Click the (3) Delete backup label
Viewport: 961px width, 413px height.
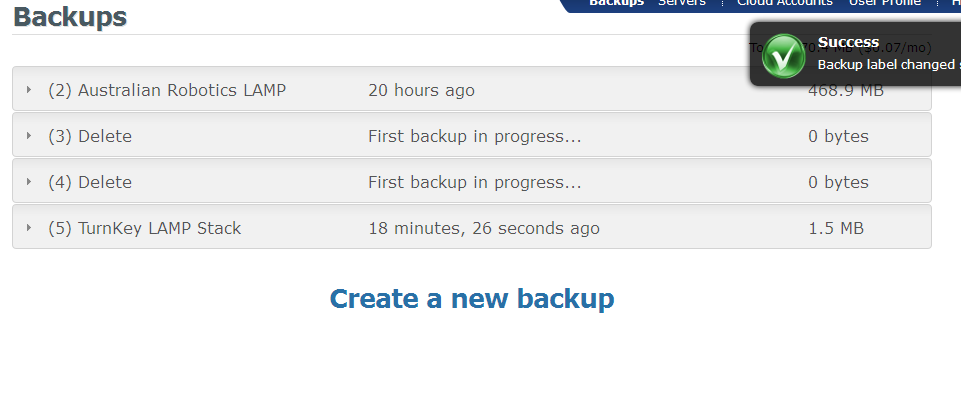click(x=90, y=136)
